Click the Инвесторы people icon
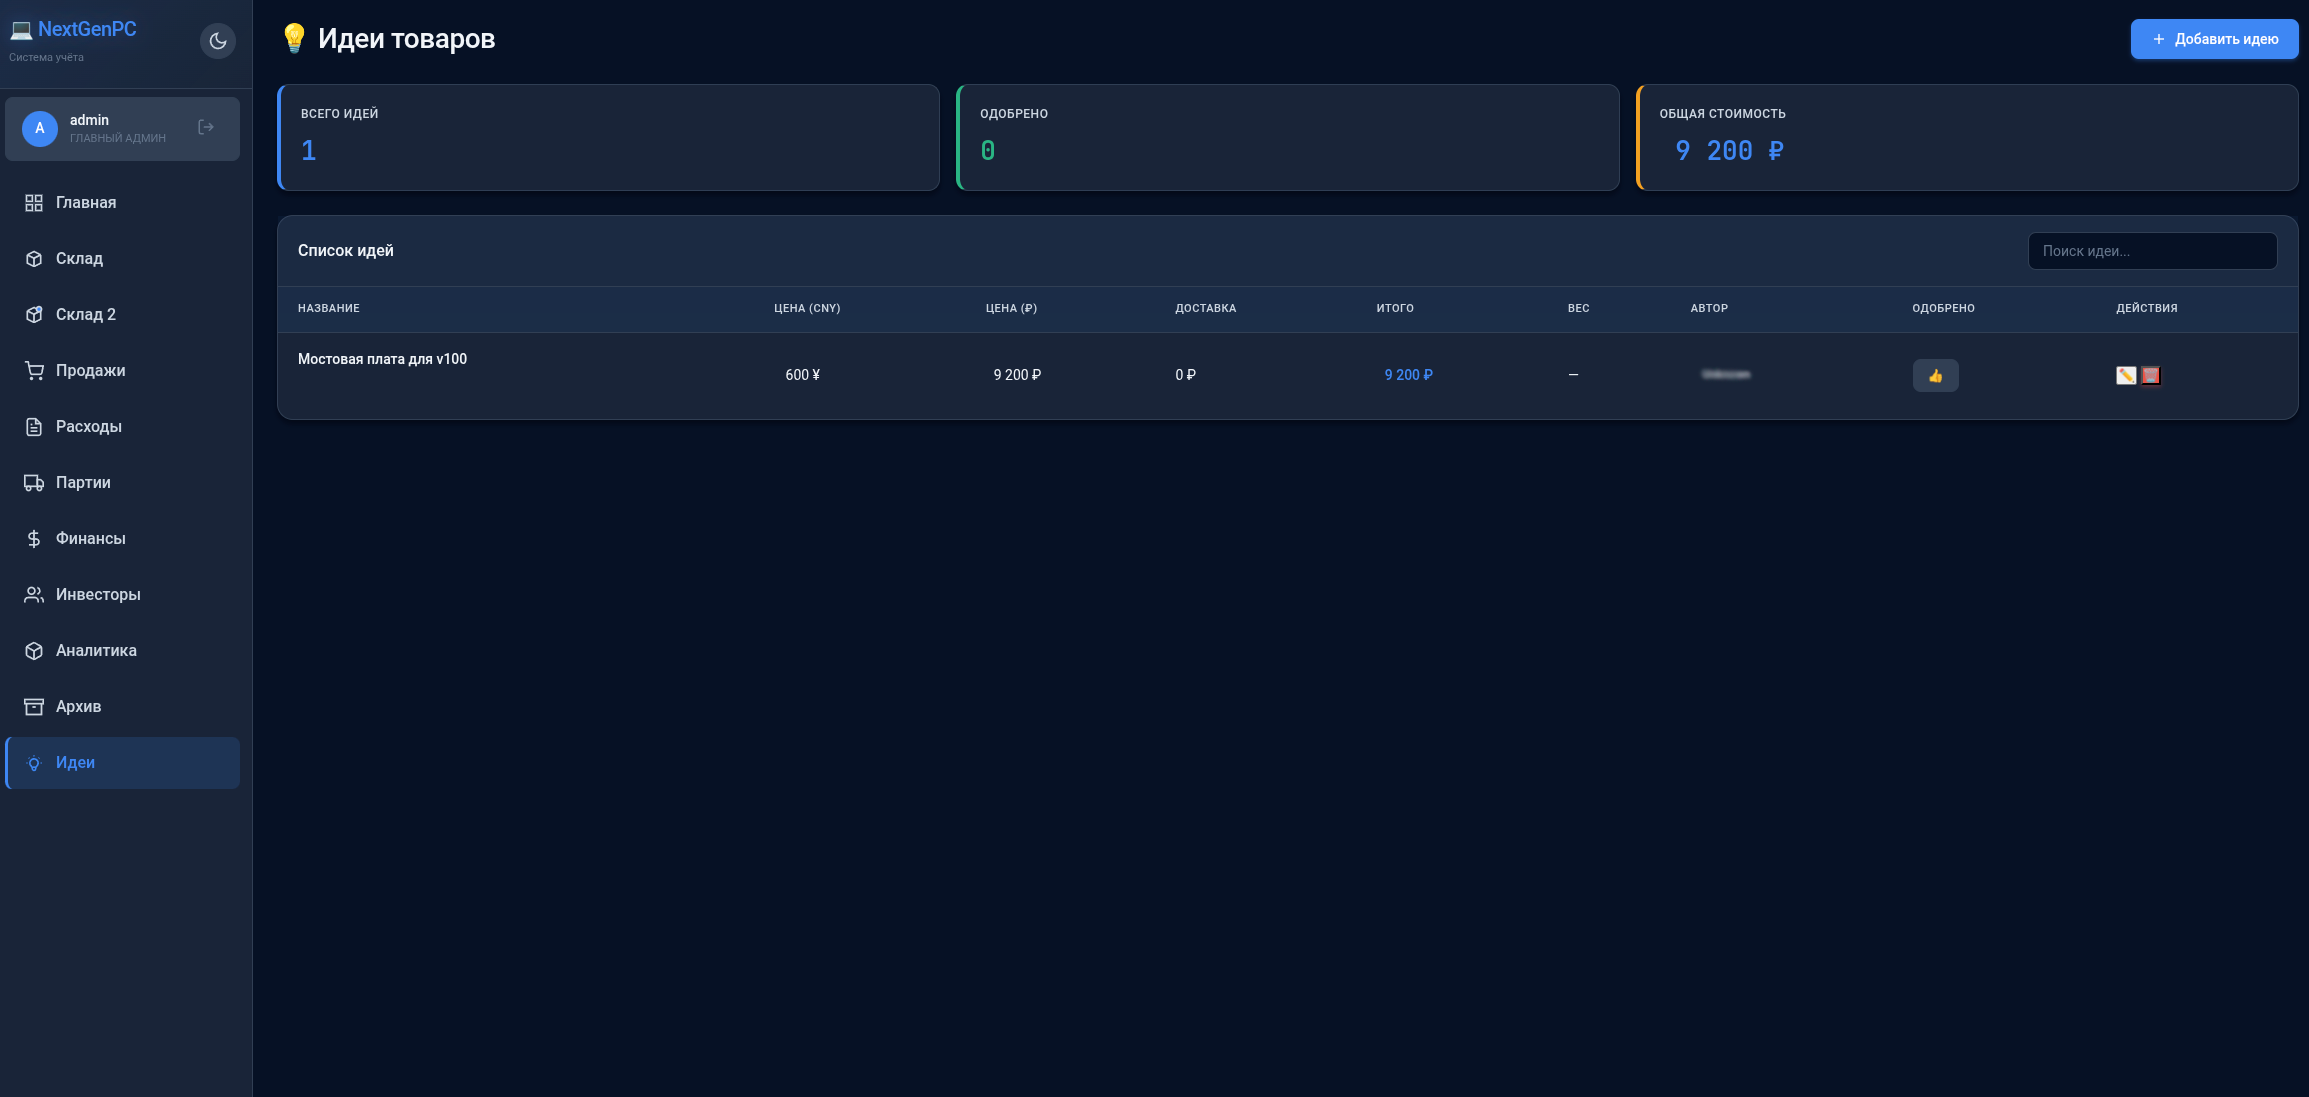Screen dimensions: 2309x1097 [x=34, y=595]
